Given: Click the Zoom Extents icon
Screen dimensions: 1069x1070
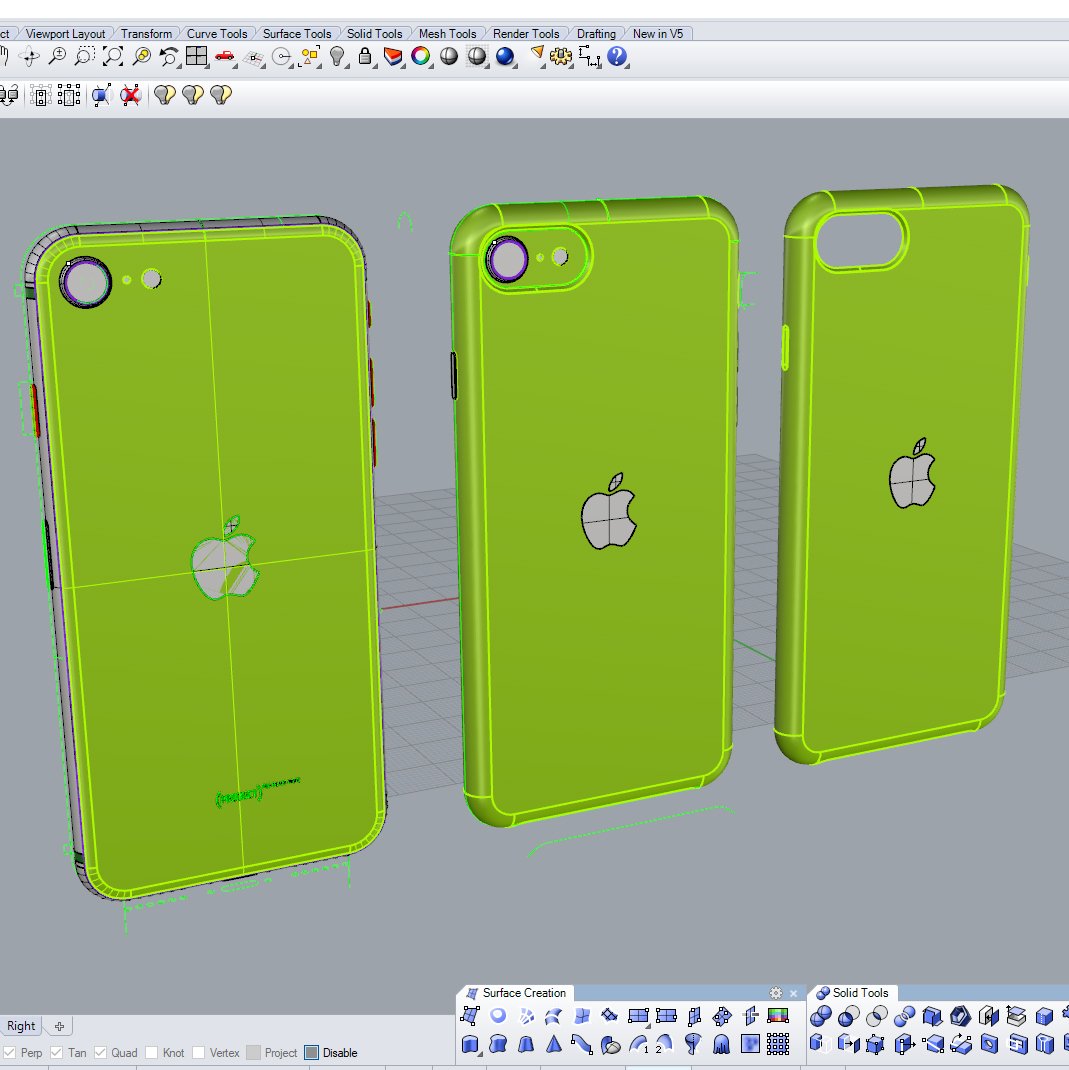Looking at the screenshot, I should pos(113,57).
